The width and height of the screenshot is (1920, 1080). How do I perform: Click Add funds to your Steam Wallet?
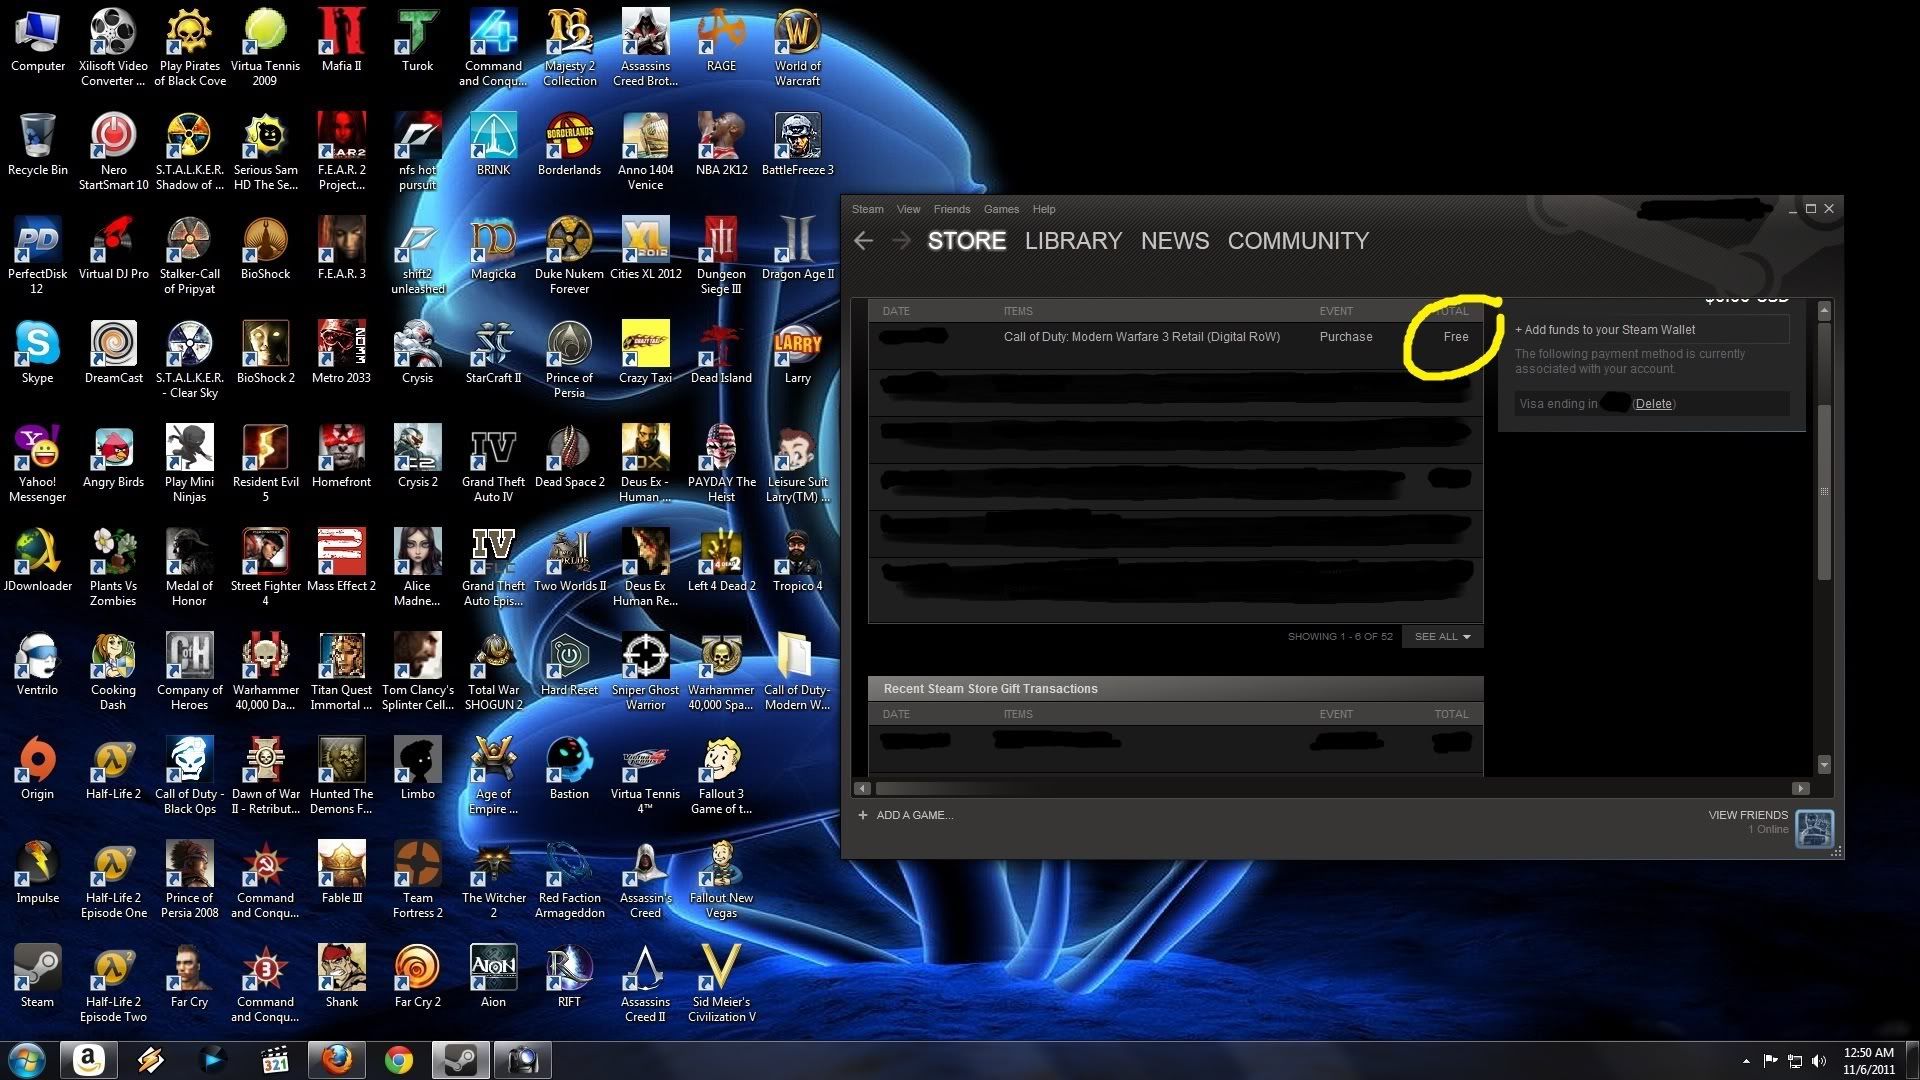tap(1605, 330)
